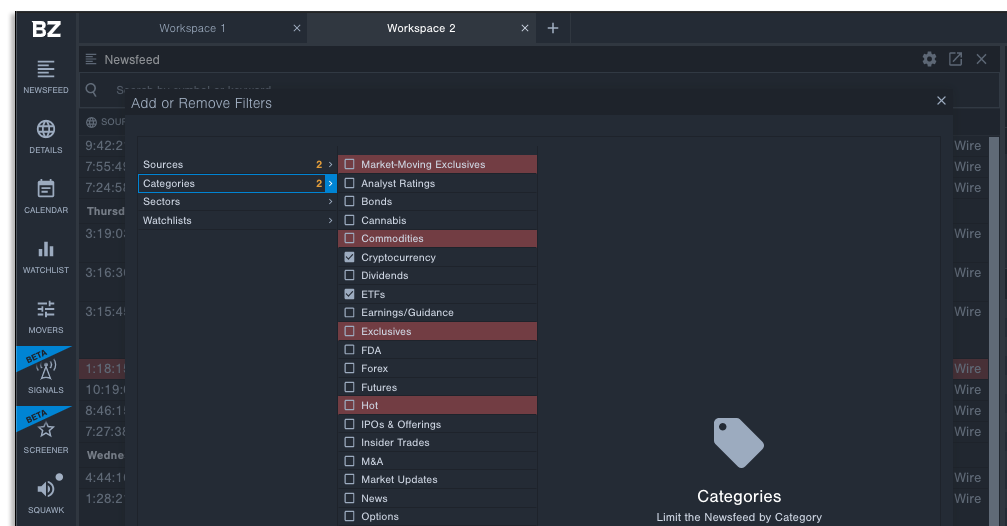Image resolution: width=1007 pixels, height=526 pixels.
Task: Check the Market-Moving Exclusives checkbox
Action: coord(349,164)
